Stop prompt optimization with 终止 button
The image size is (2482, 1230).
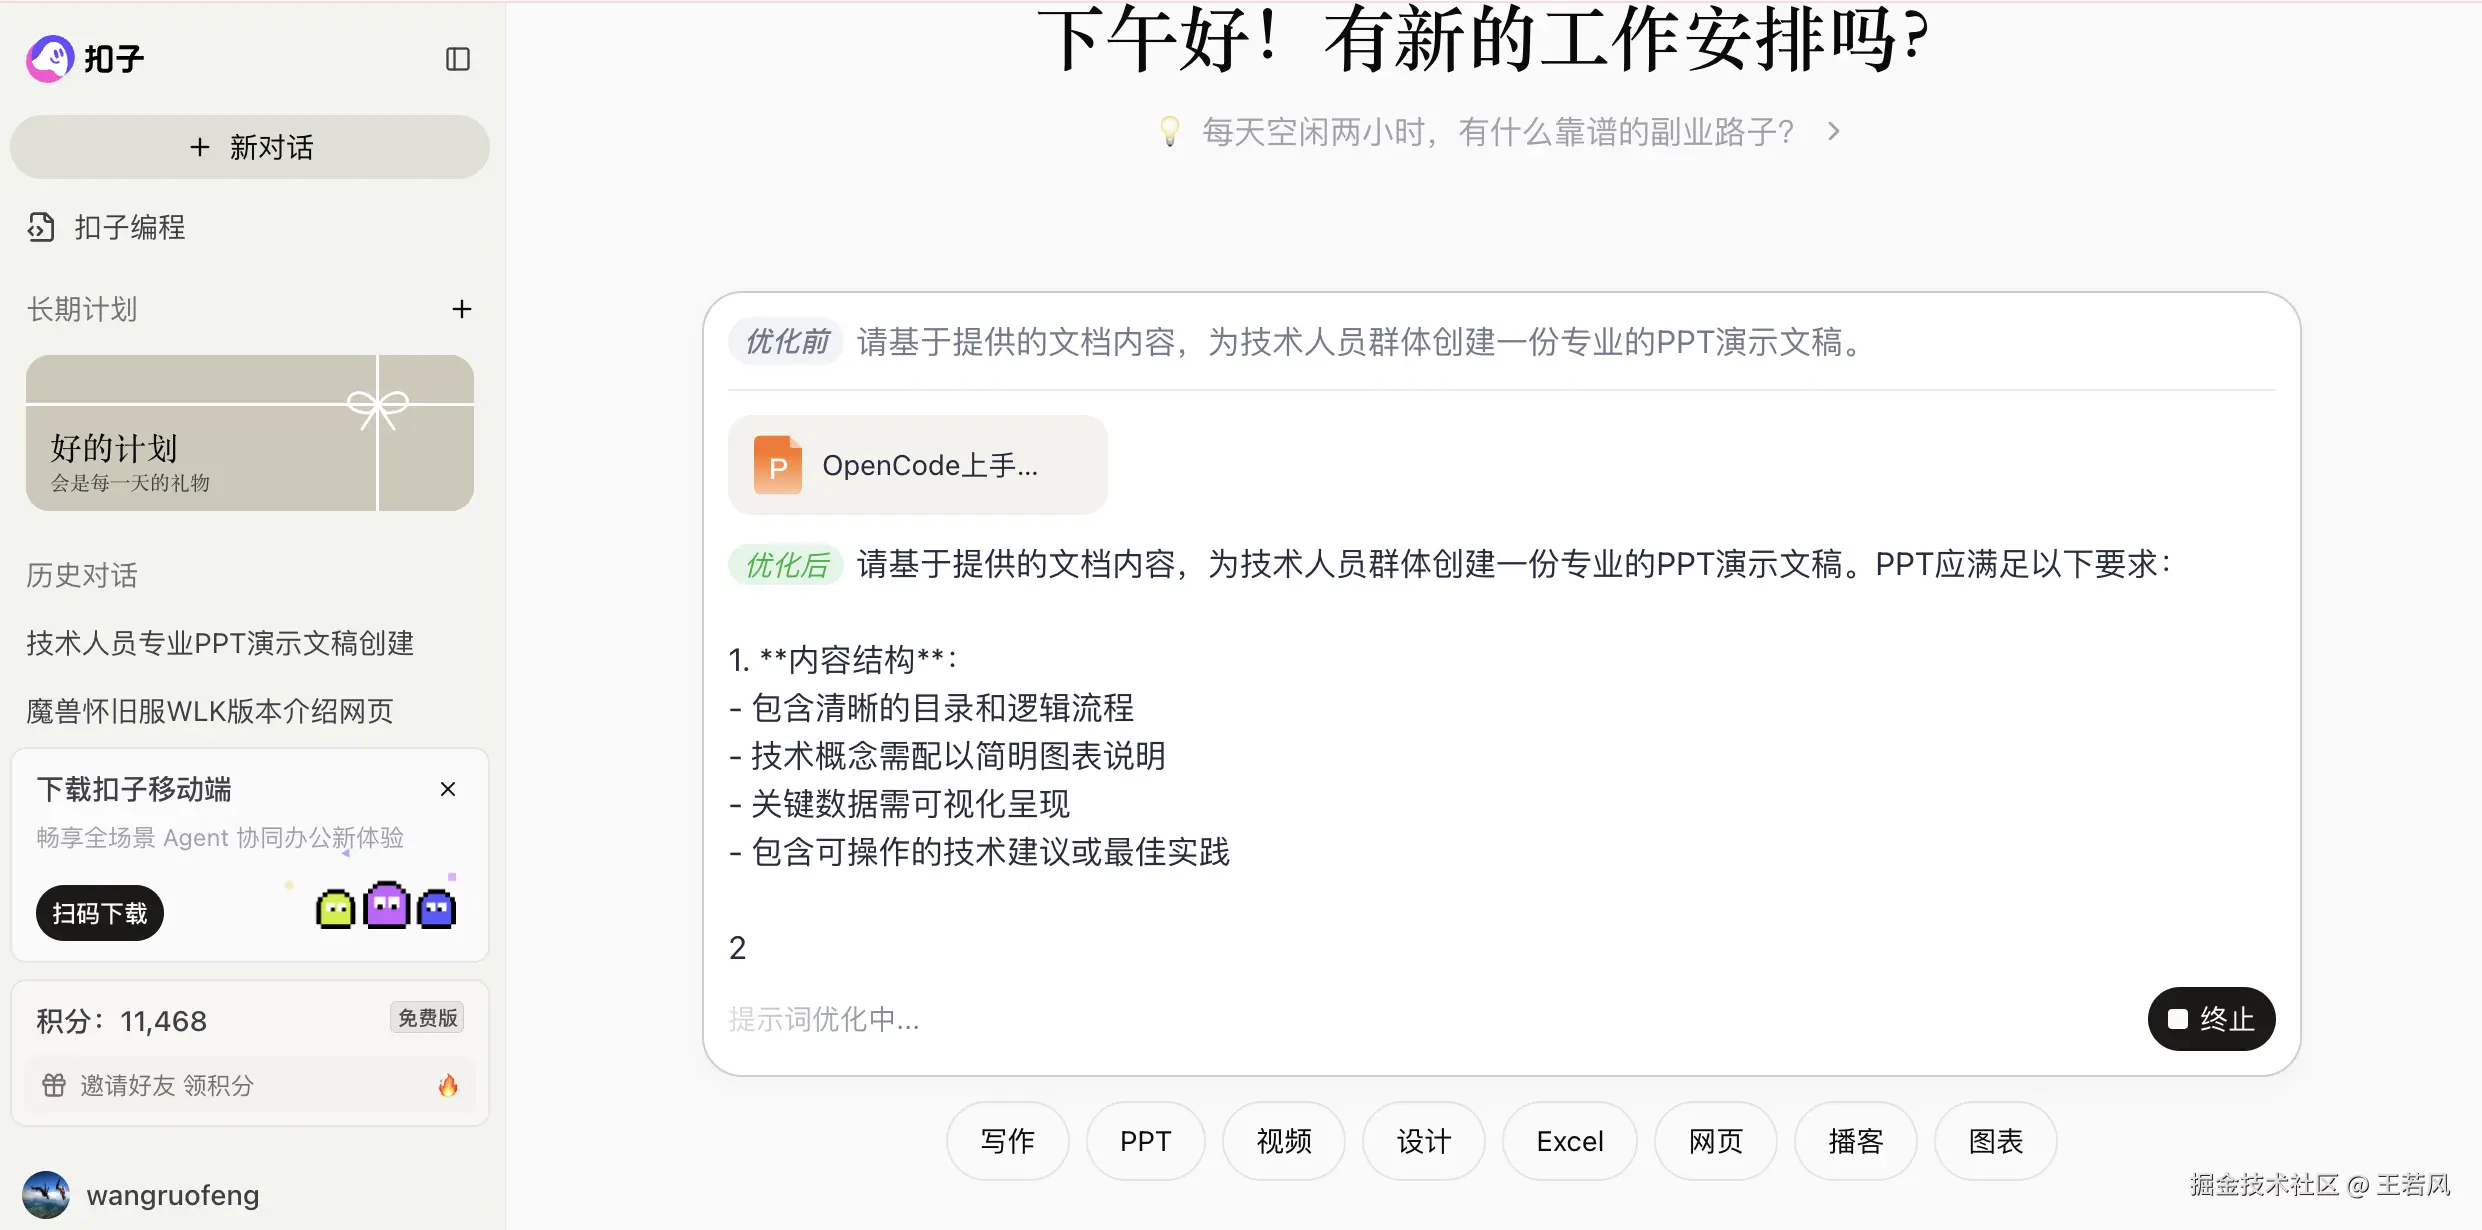pyautogui.click(x=2211, y=1019)
